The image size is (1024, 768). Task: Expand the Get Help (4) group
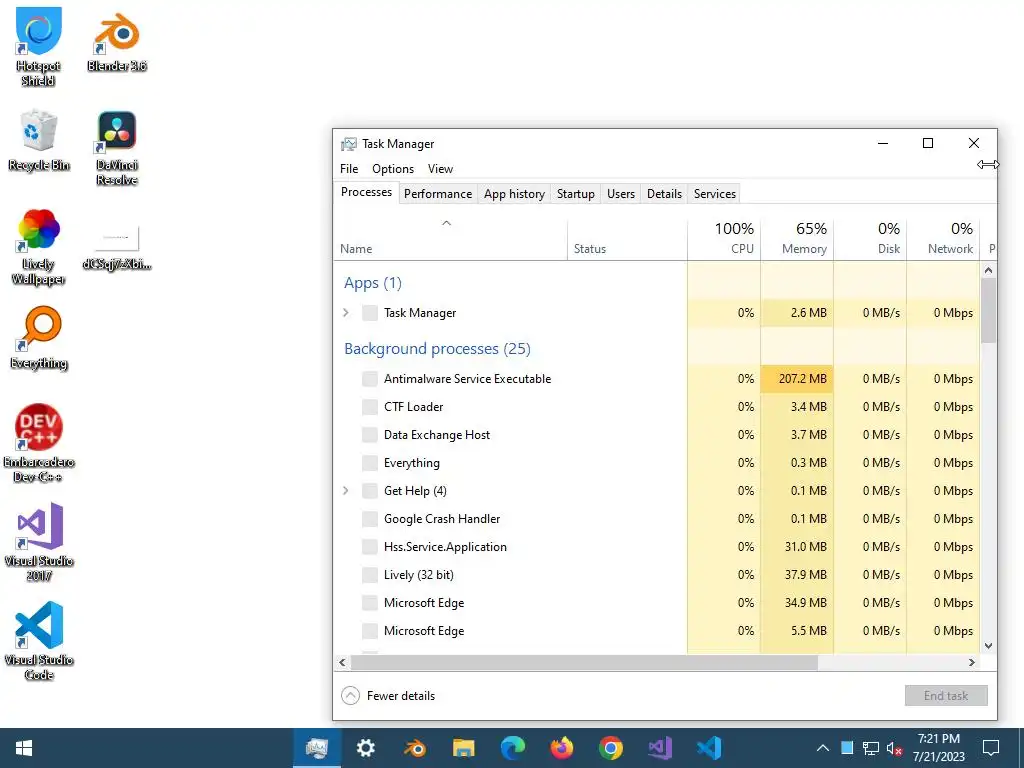click(x=346, y=491)
